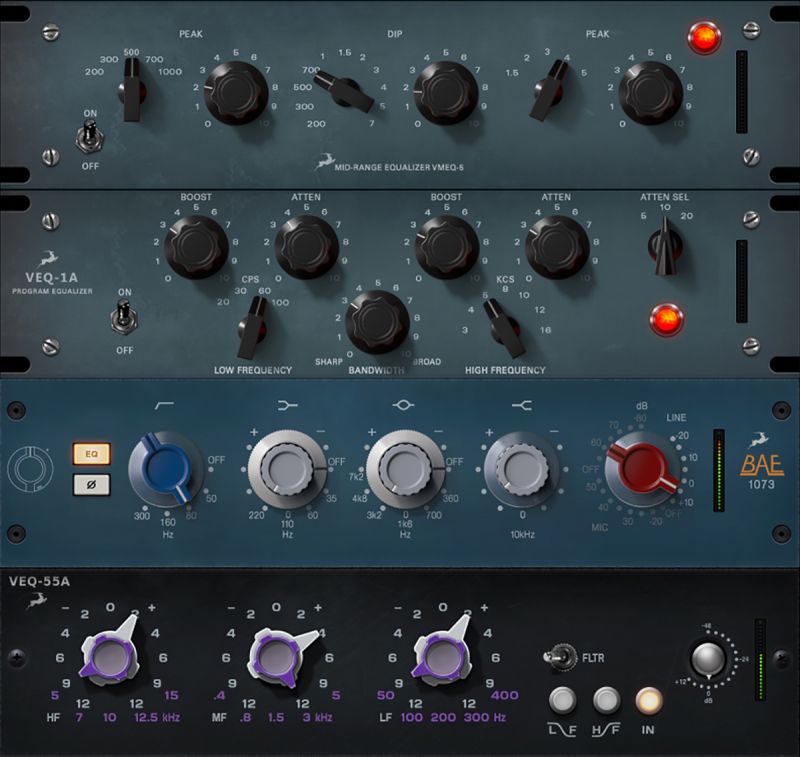
Task: Click the VEQ-1A Bandwidth knob
Action: (x=377, y=322)
